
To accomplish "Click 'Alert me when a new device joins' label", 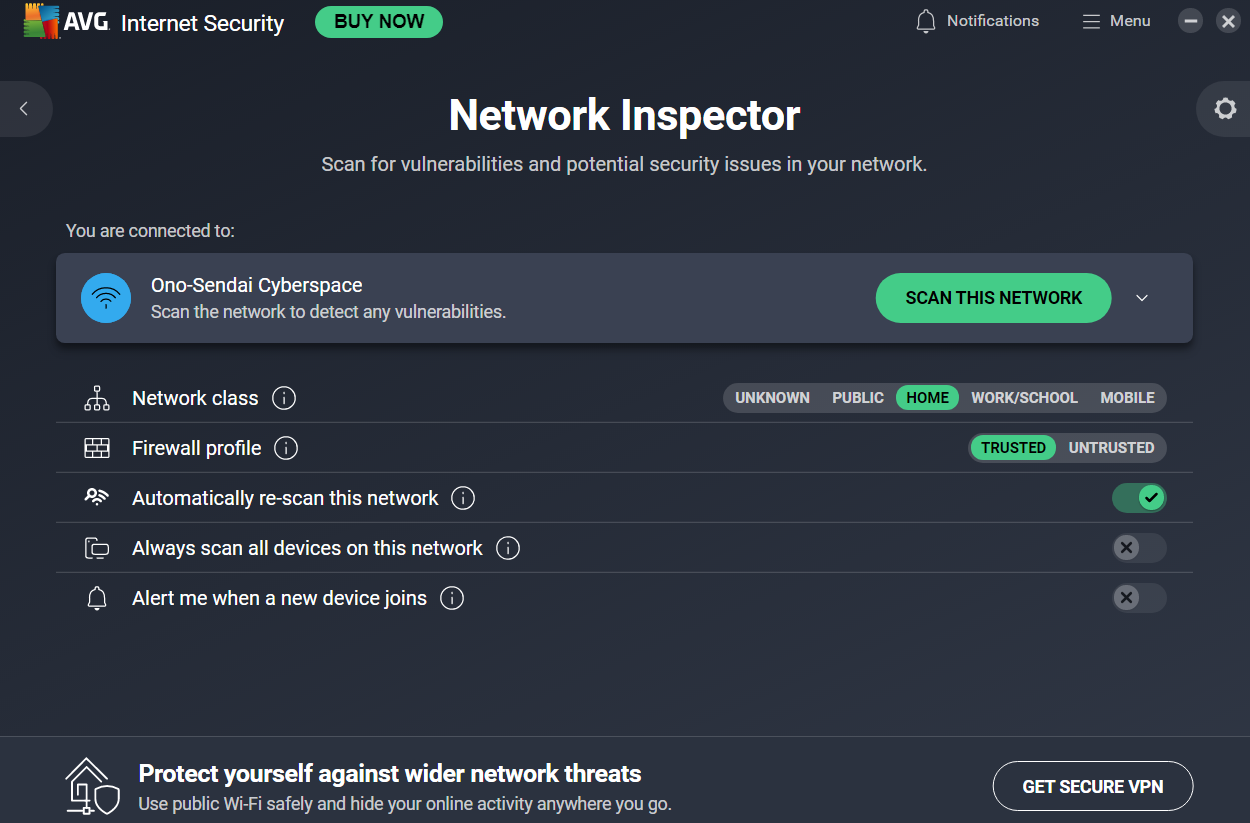I will [279, 598].
